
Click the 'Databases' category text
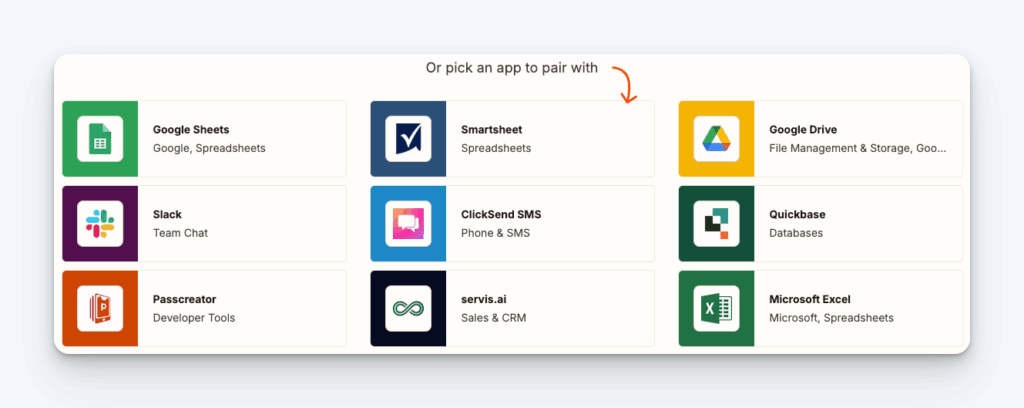pos(796,233)
